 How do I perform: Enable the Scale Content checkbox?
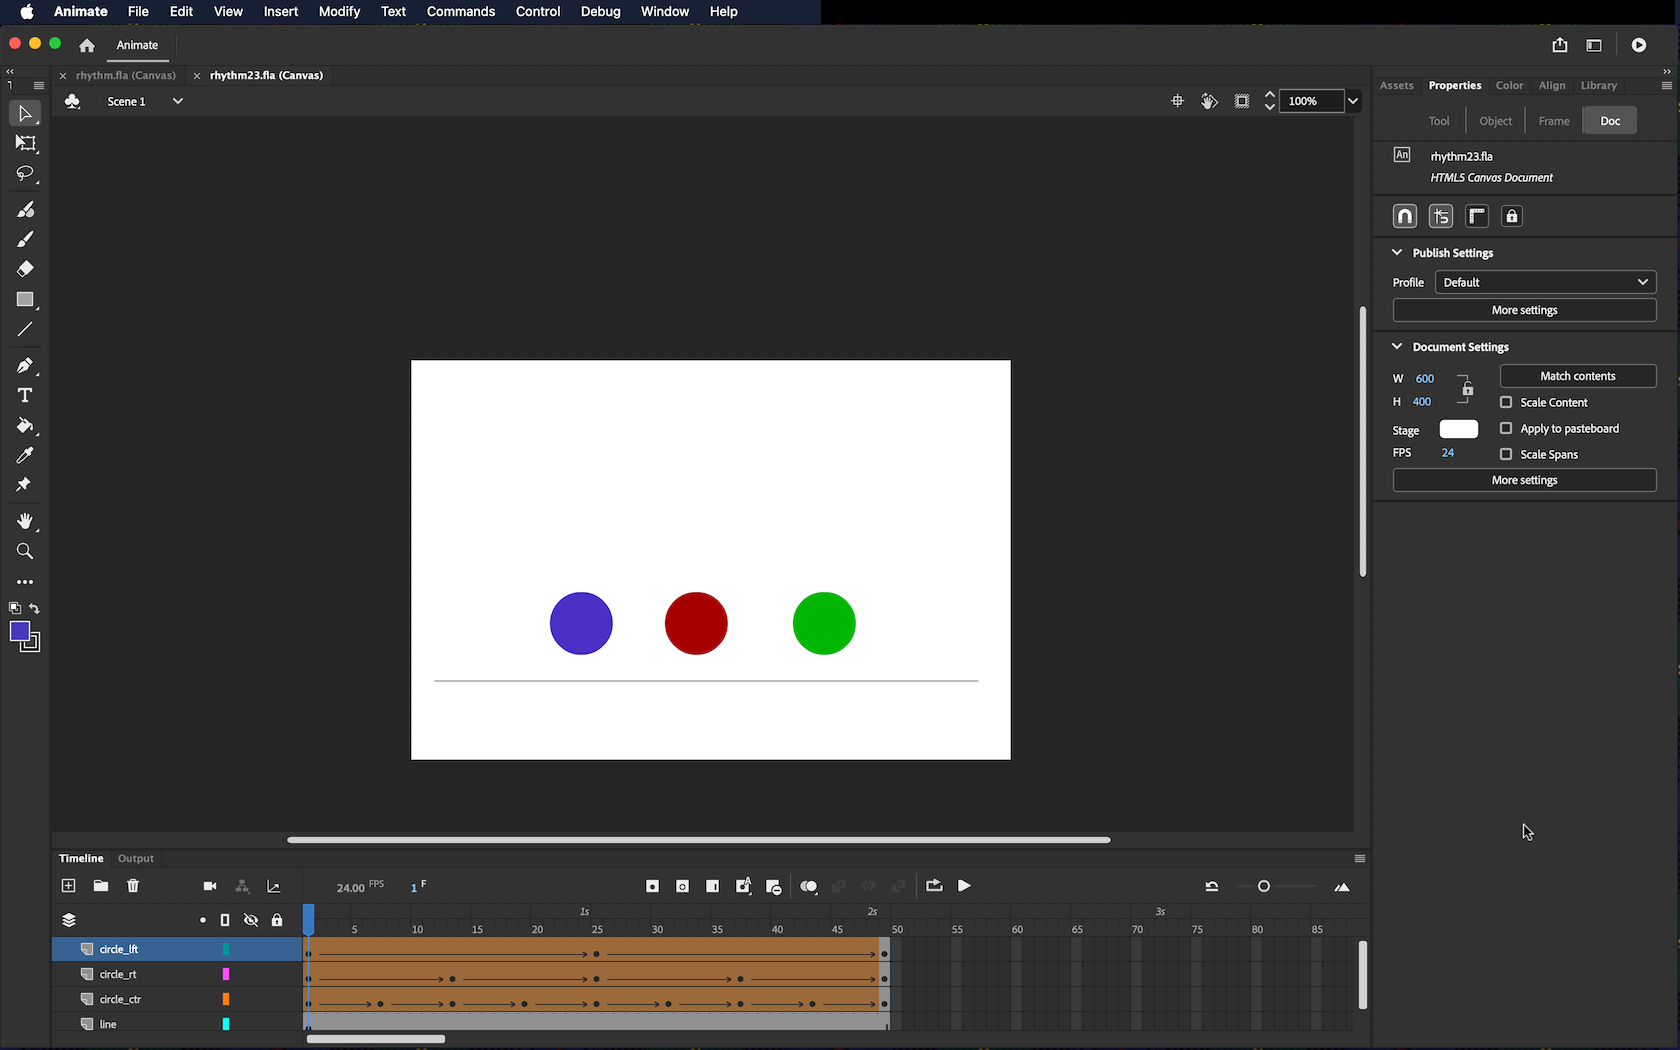[x=1506, y=402]
